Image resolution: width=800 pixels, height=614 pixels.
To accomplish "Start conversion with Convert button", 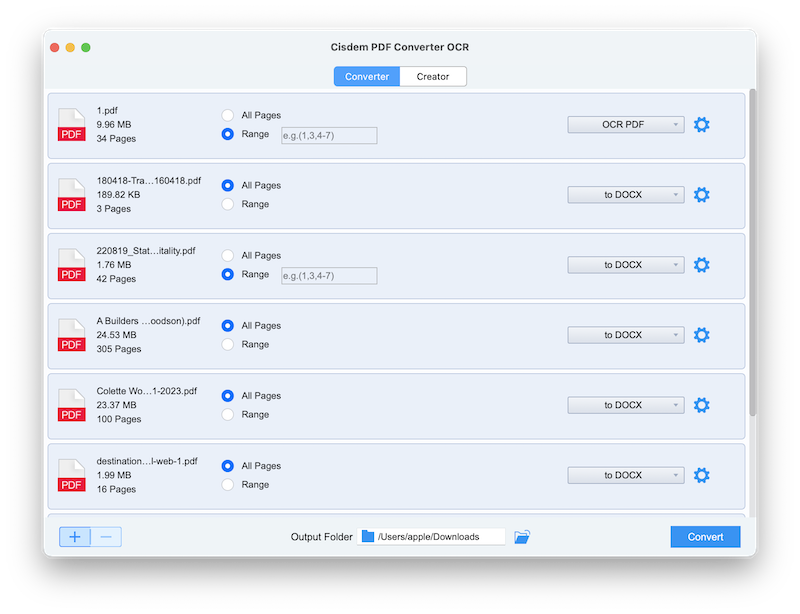I will pyautogui.click(x=705, y=537).
